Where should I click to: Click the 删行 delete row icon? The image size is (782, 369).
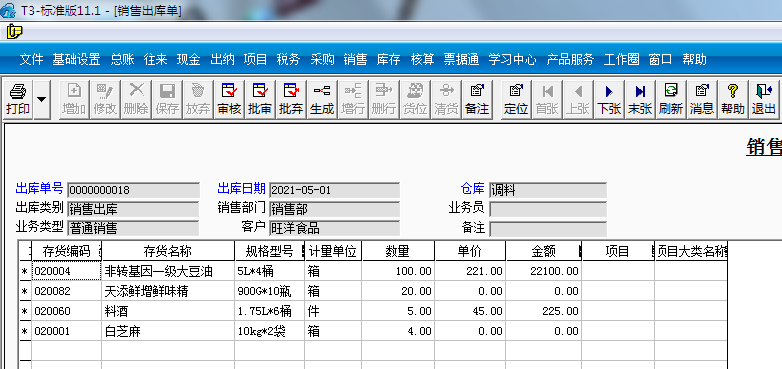384,99
